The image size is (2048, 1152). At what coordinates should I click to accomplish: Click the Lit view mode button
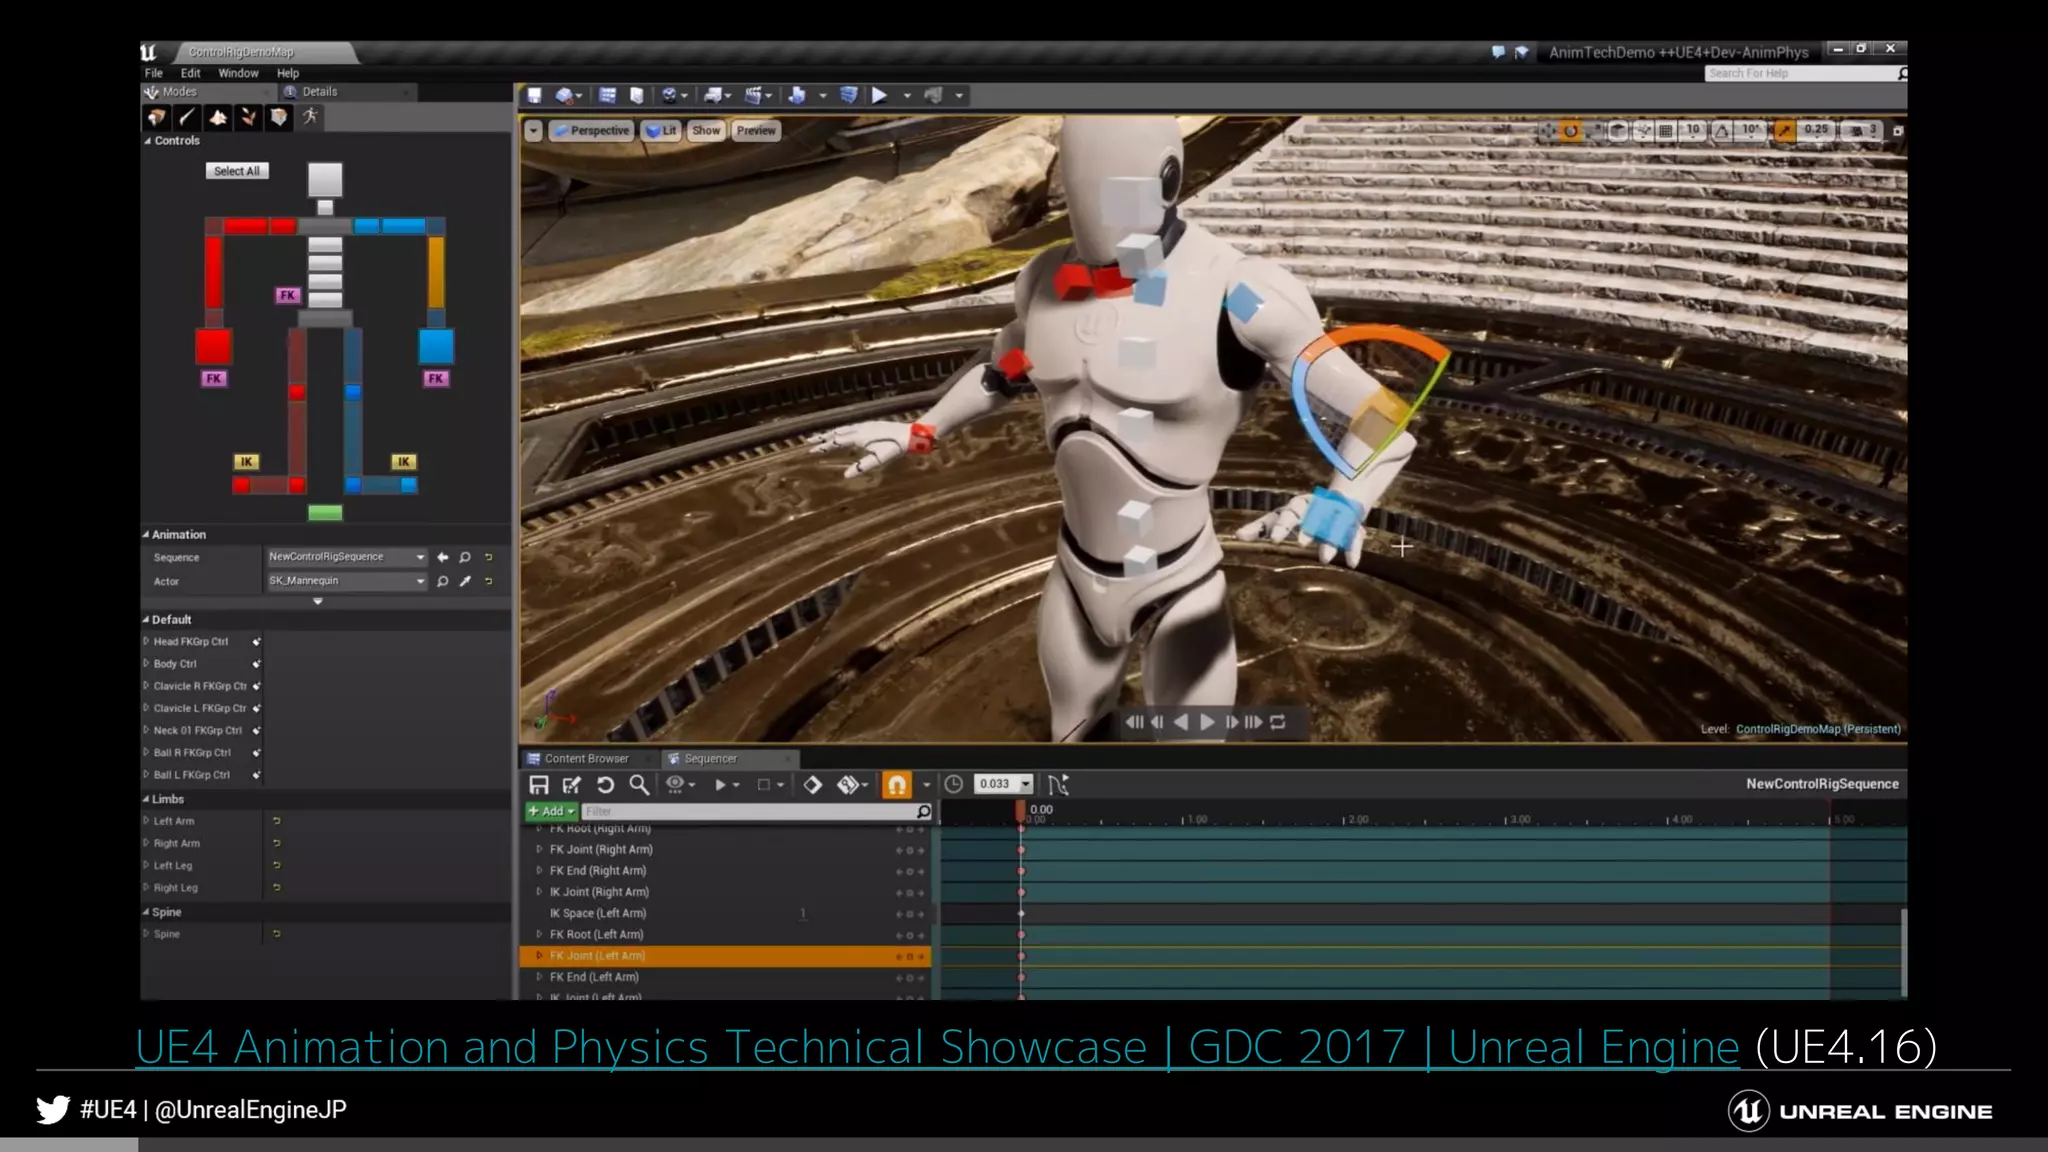[662, 131]
